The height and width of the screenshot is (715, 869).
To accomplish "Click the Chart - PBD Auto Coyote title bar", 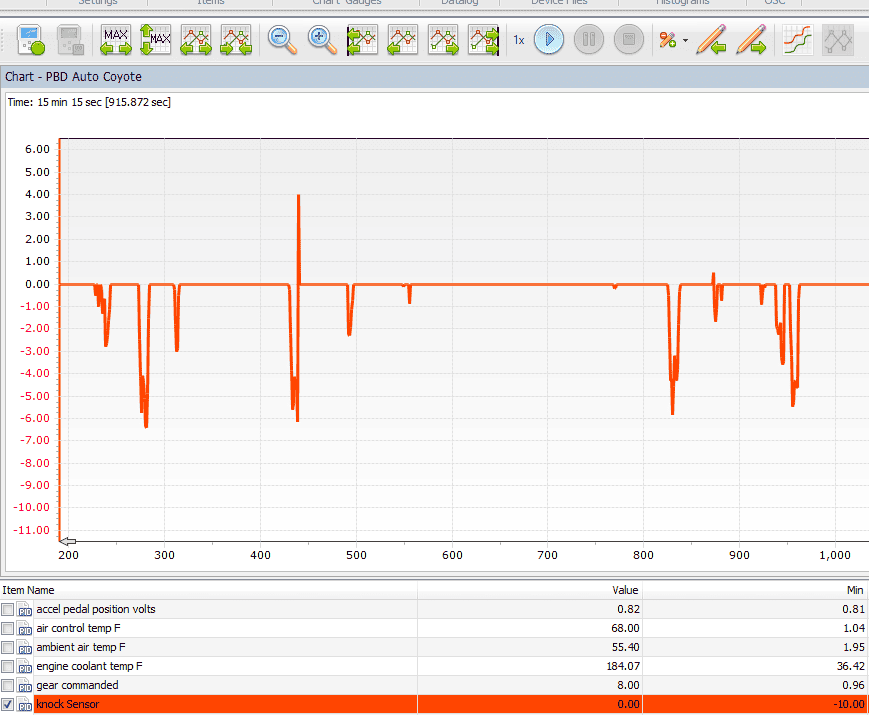I will click(x=434, y=77).
